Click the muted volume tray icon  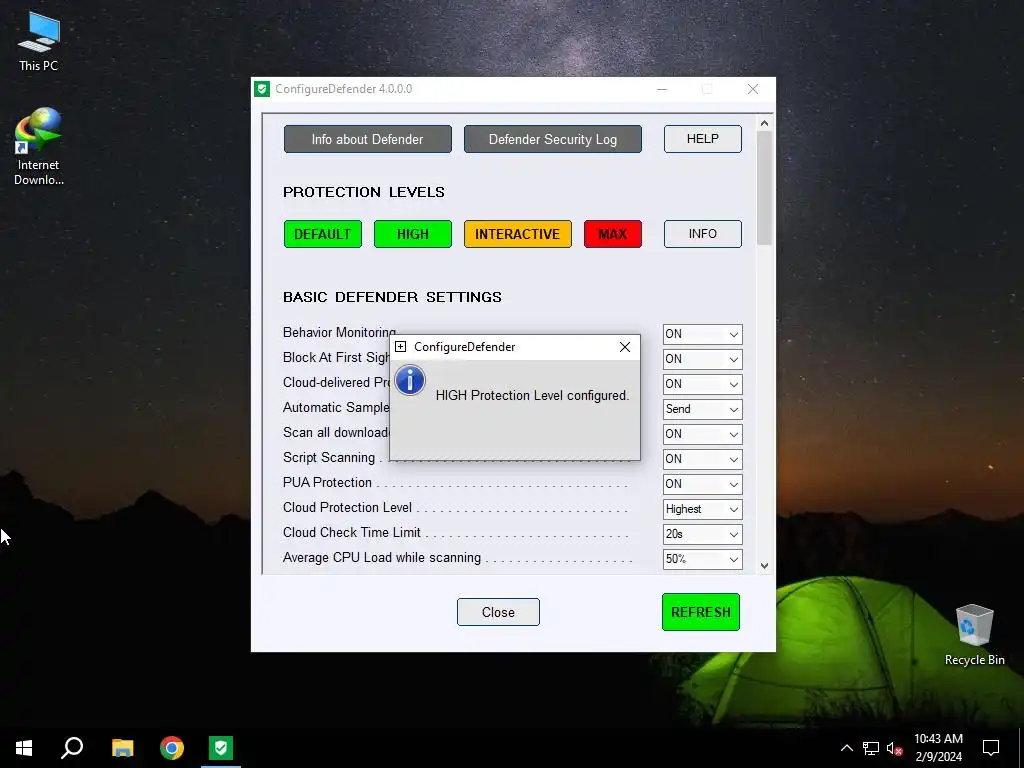[894, 748]
